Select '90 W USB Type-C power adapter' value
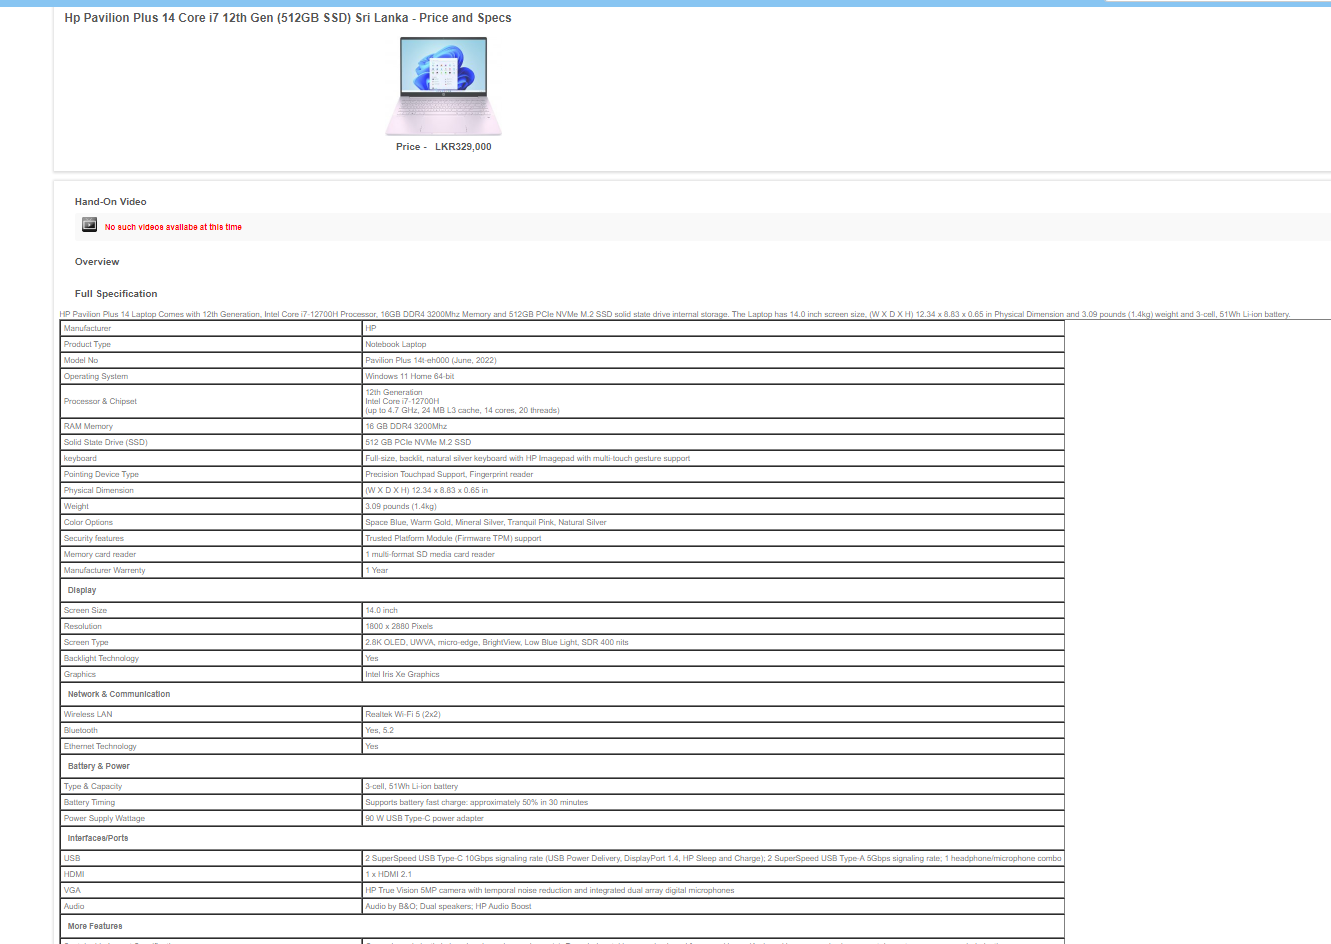Screen dimensions: 1331x944 point(424,818)
